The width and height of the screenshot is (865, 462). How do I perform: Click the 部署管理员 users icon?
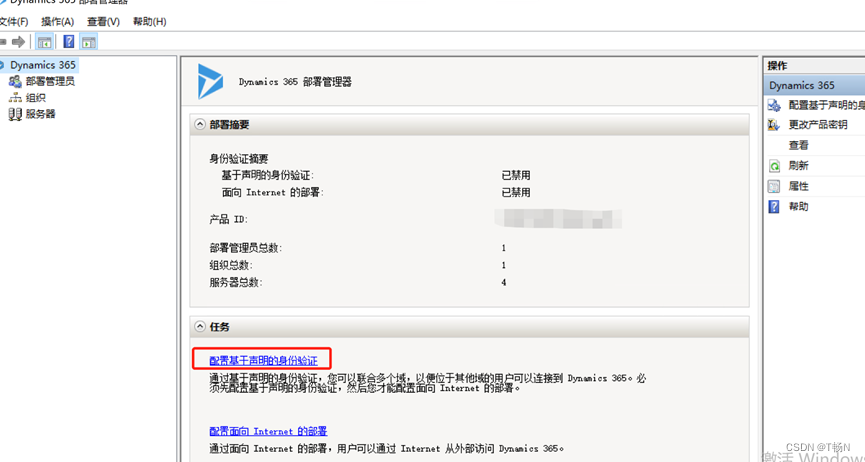click(15, 82)
